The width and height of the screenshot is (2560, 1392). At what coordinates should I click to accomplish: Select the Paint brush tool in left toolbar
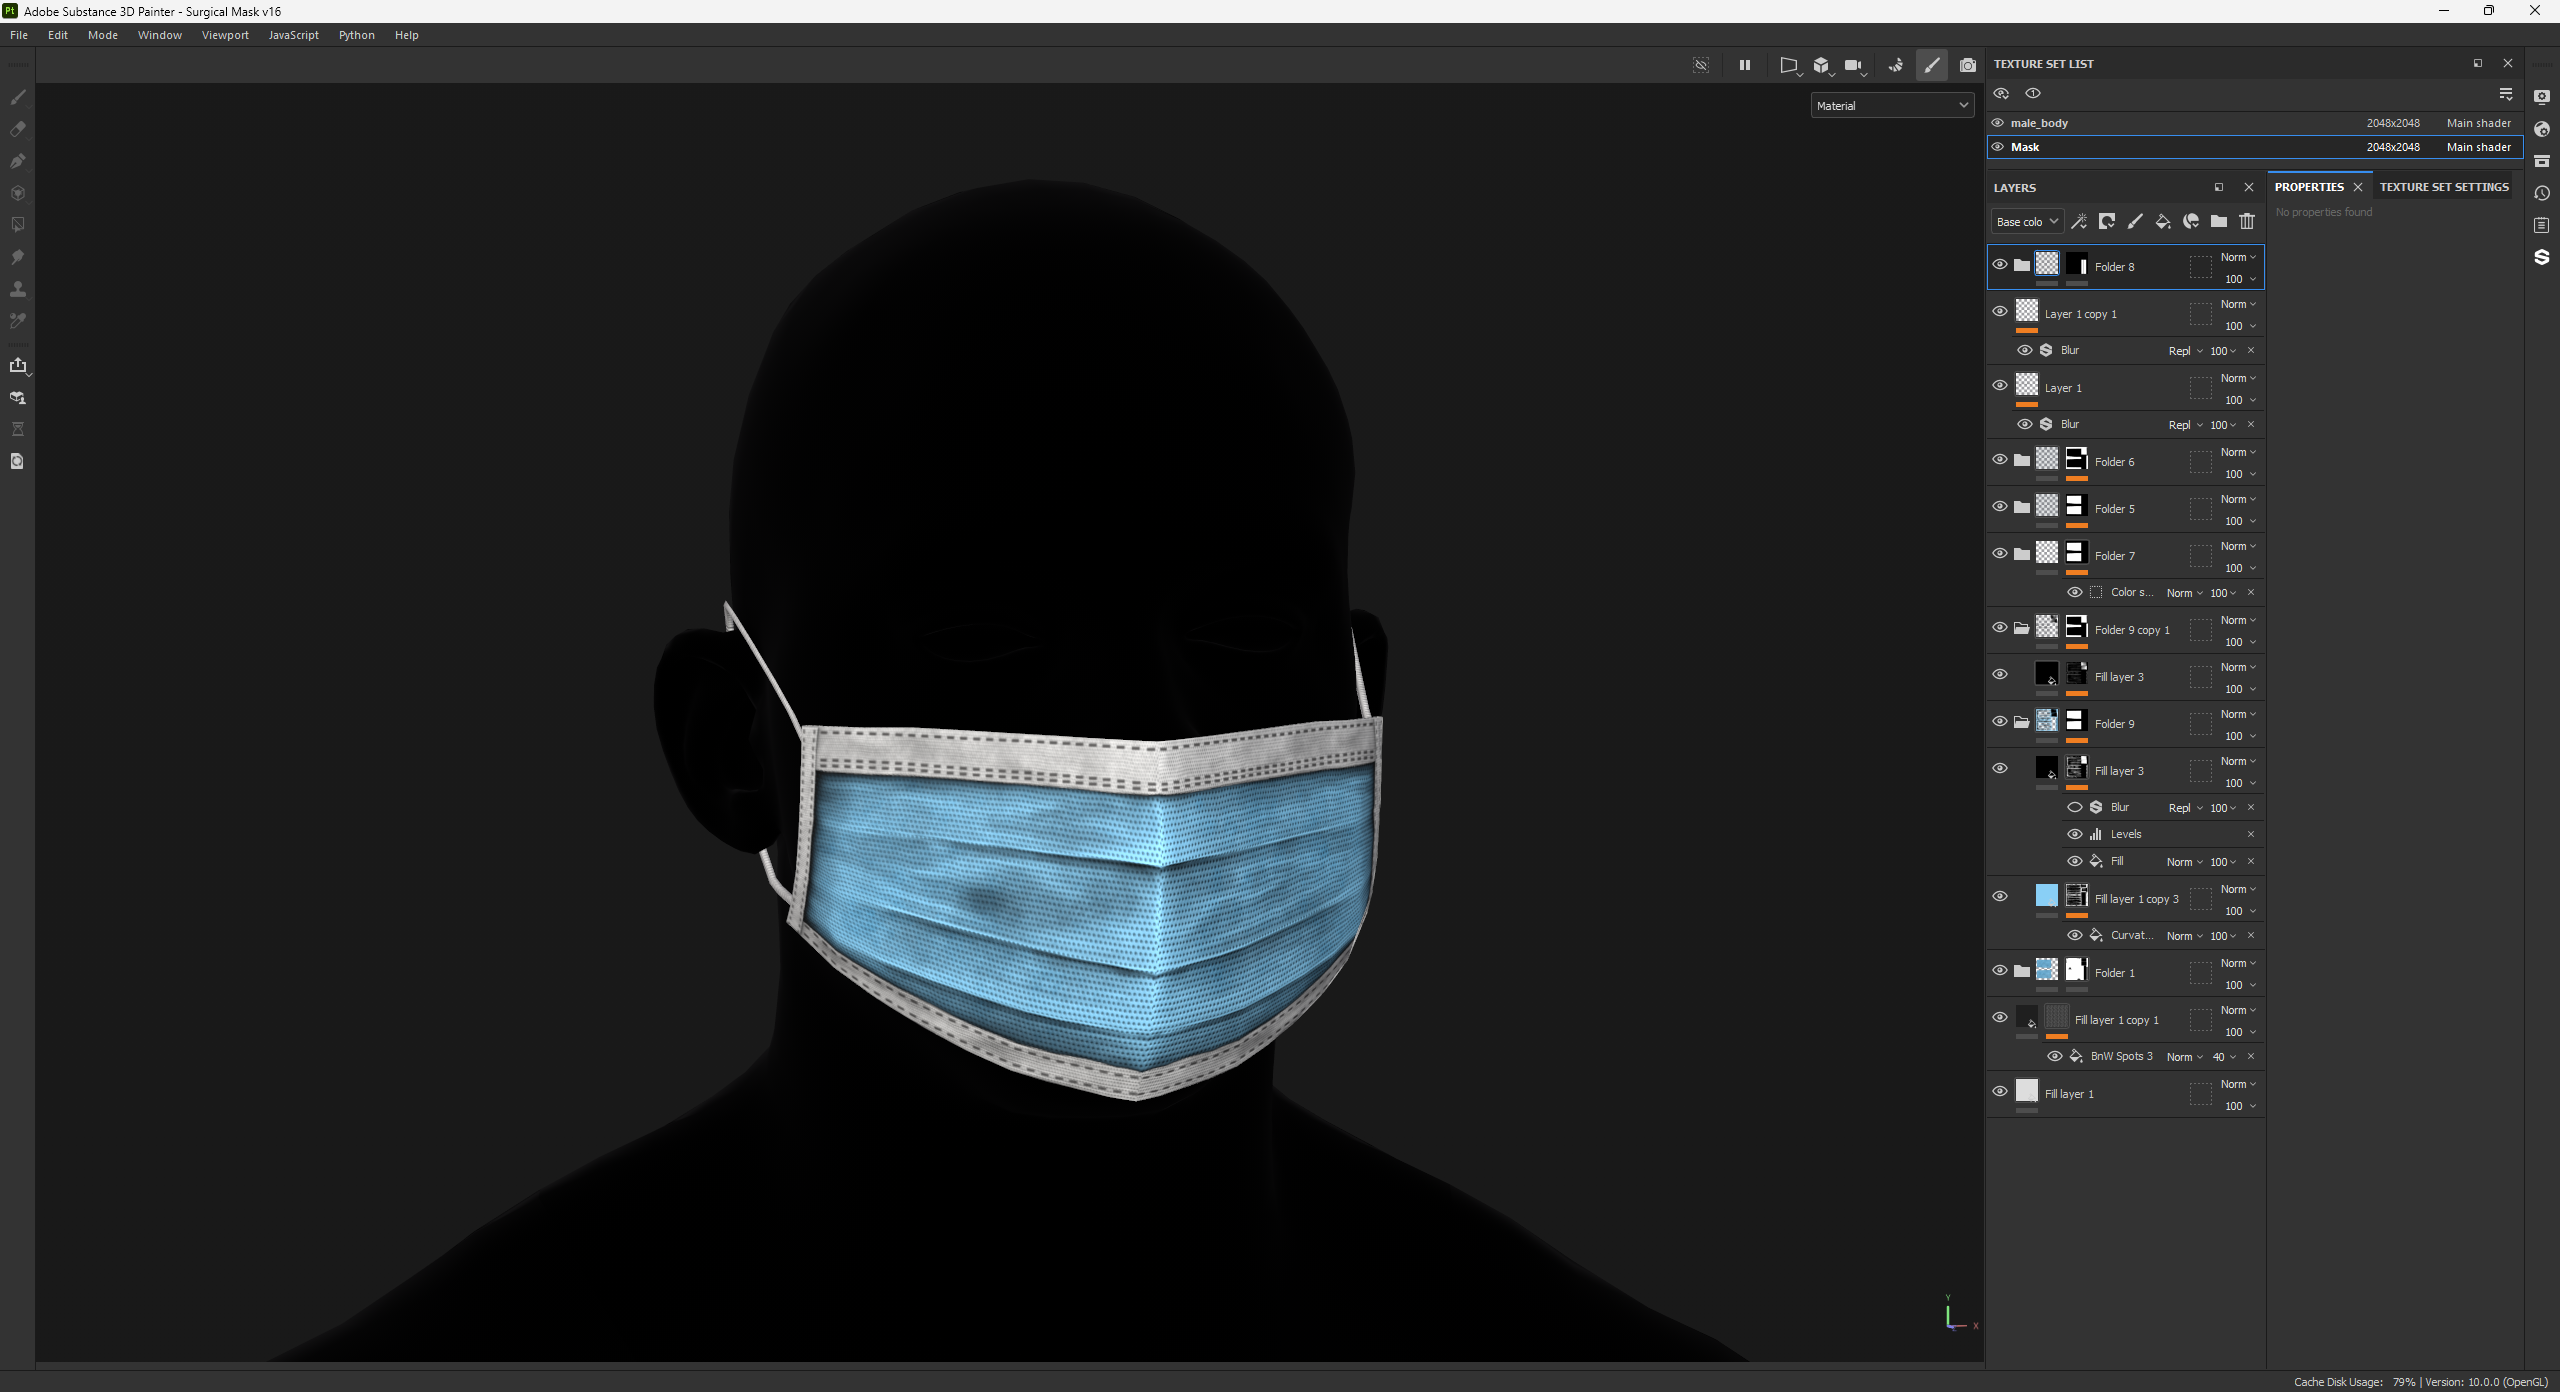click(18, 97)
